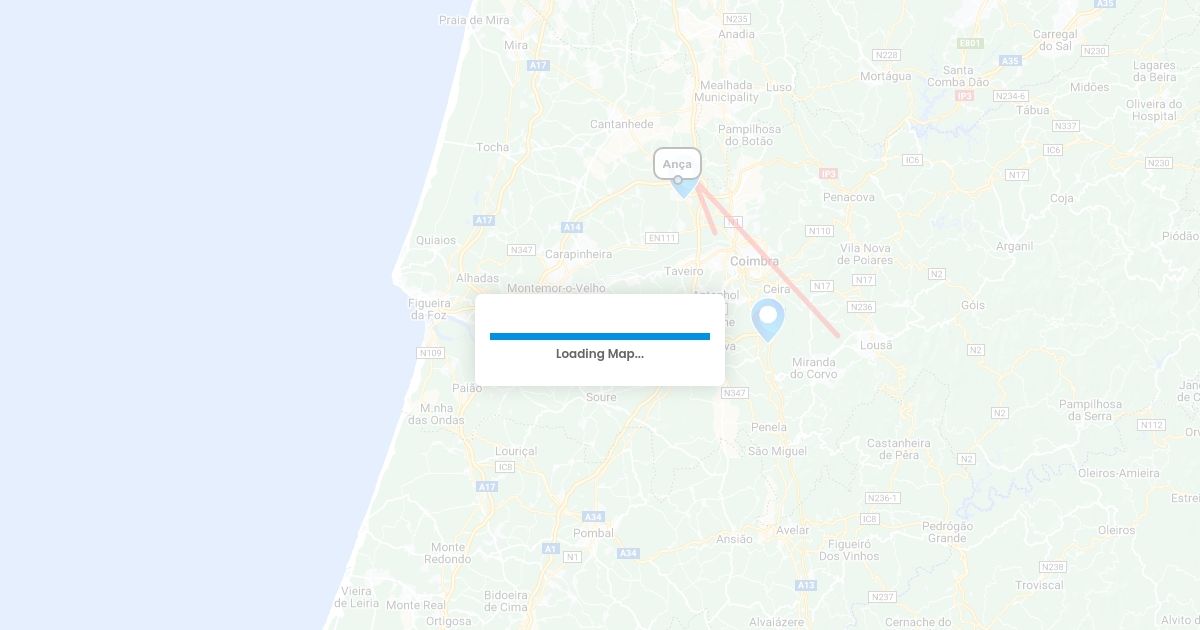Click the Pombal town label

pos(593,533)
